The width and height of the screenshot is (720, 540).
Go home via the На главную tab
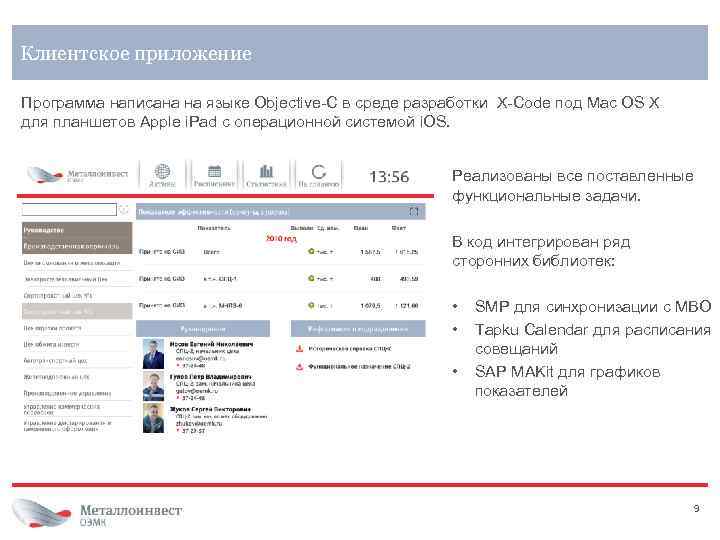pos(319,175)
